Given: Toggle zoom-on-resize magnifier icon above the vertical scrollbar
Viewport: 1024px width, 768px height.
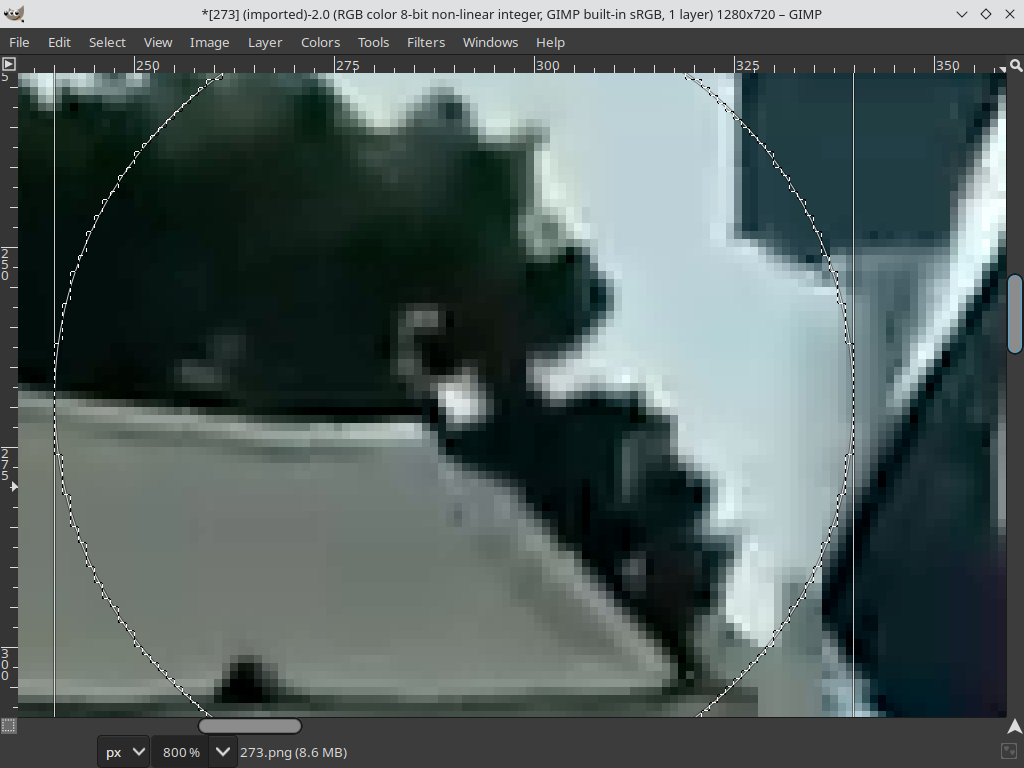Looking at the screenshot, I should [1016, 65].
